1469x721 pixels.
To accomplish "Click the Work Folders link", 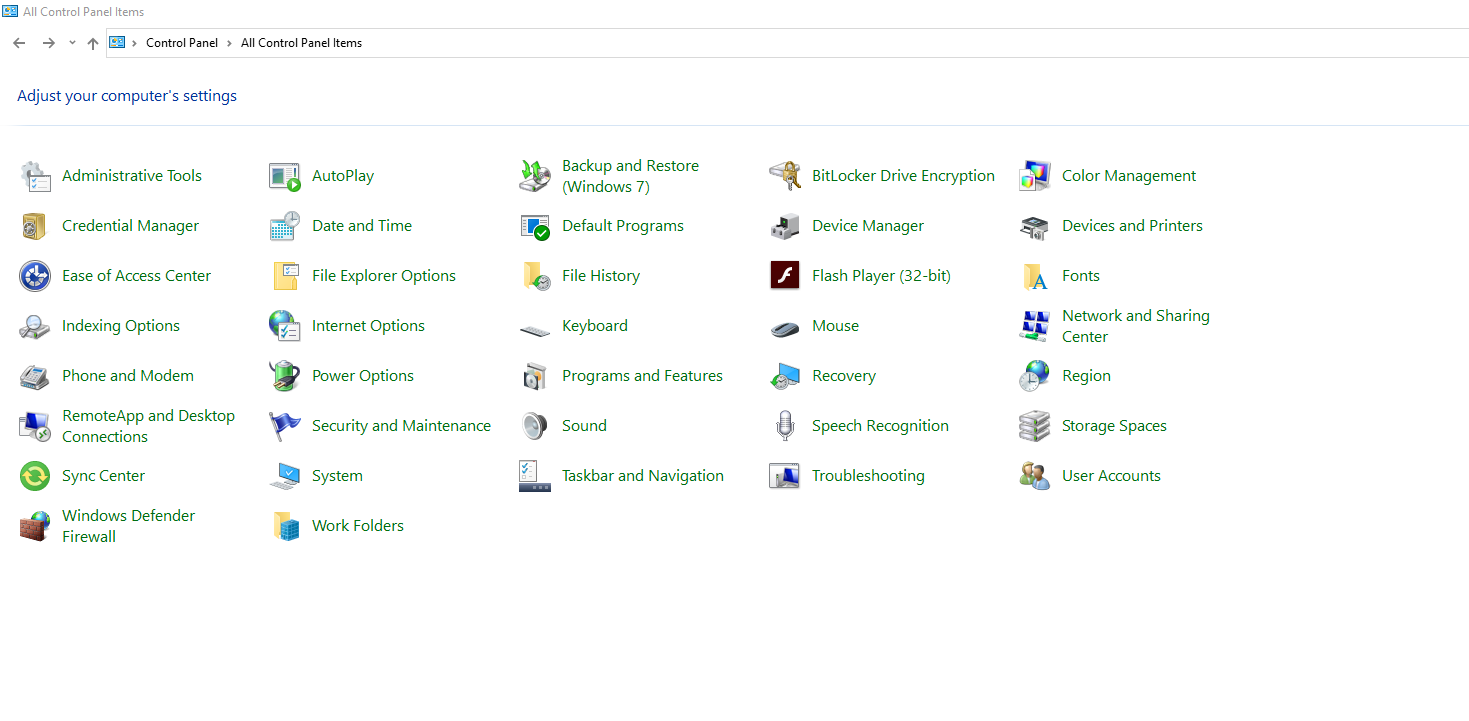I will tap(358, 526).
